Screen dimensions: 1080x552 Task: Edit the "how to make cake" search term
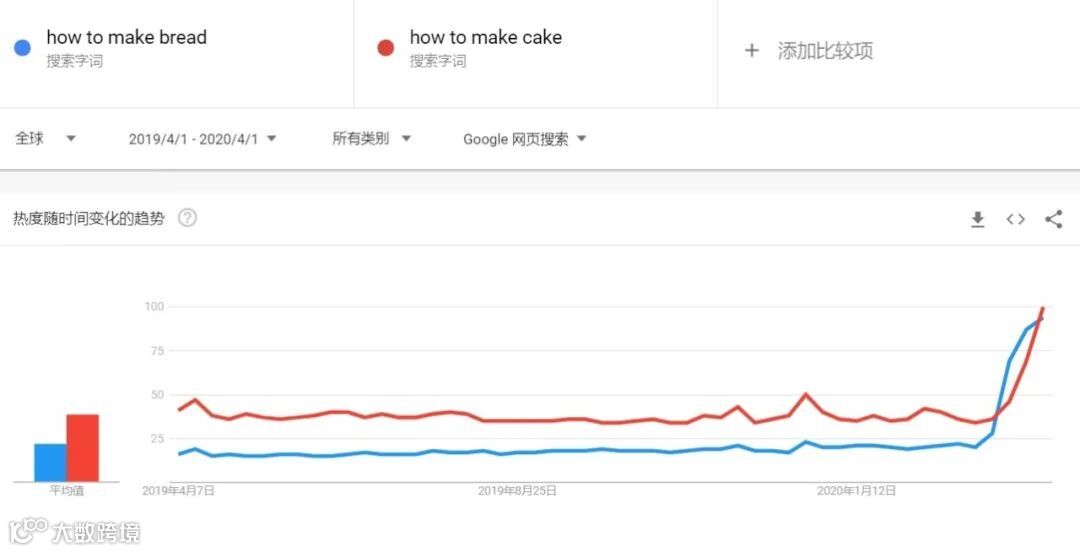[x=485, y=38]
